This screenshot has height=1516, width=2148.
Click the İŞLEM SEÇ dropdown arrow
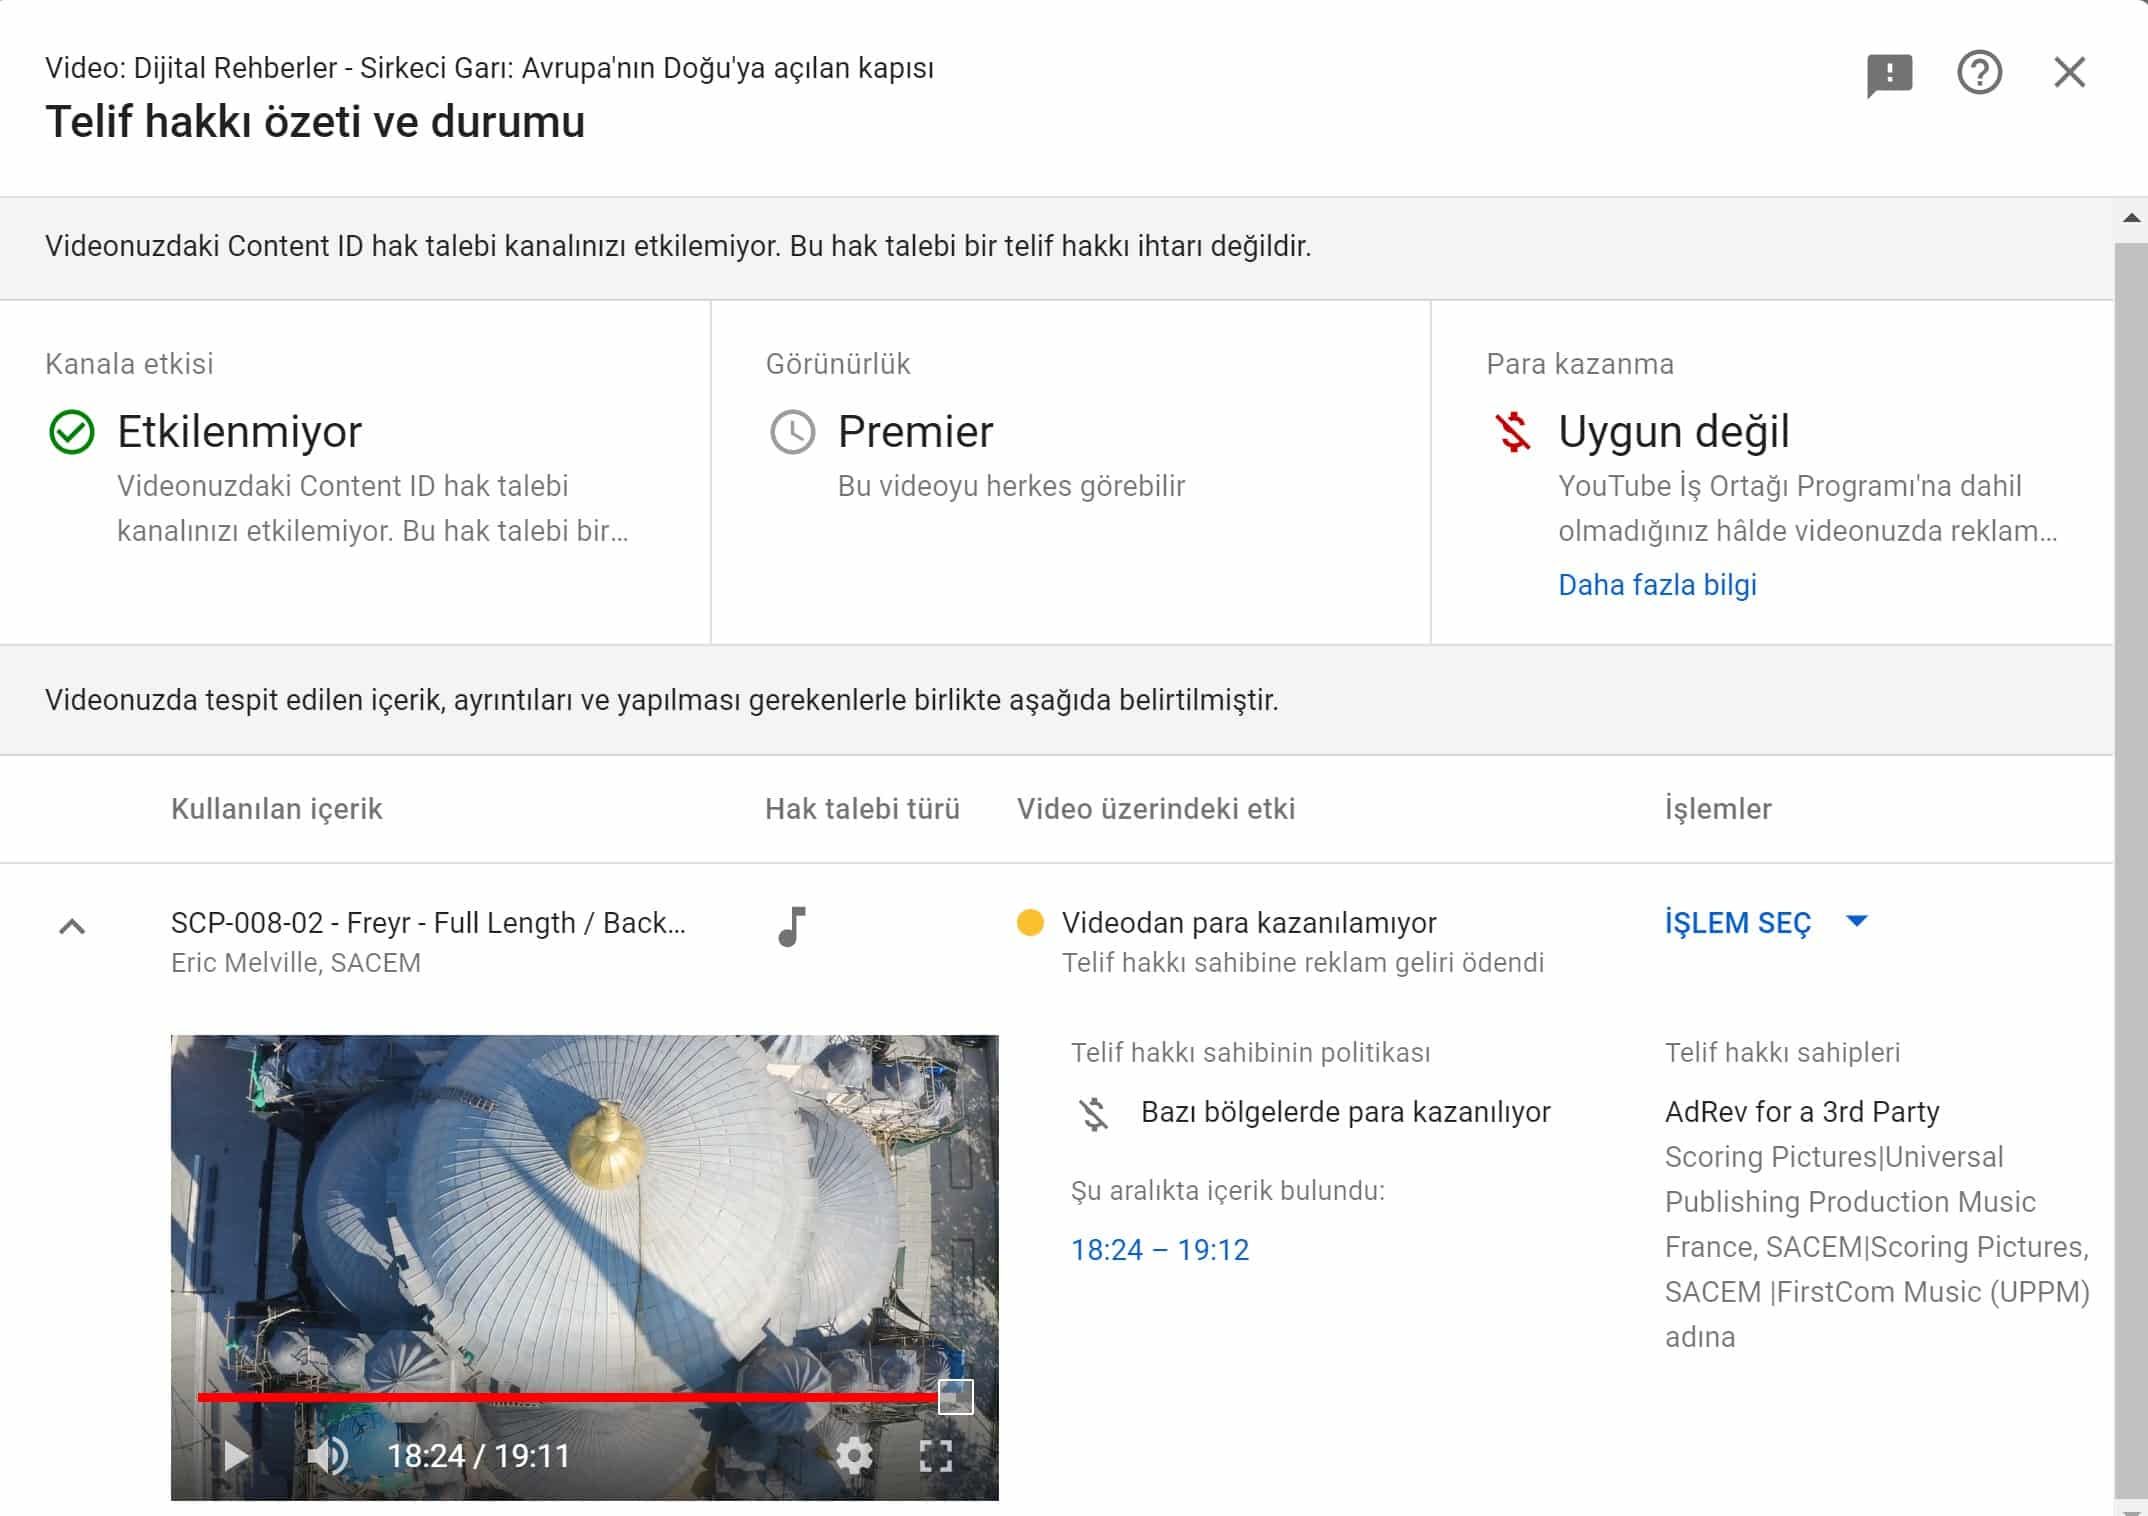point(1856,921)
